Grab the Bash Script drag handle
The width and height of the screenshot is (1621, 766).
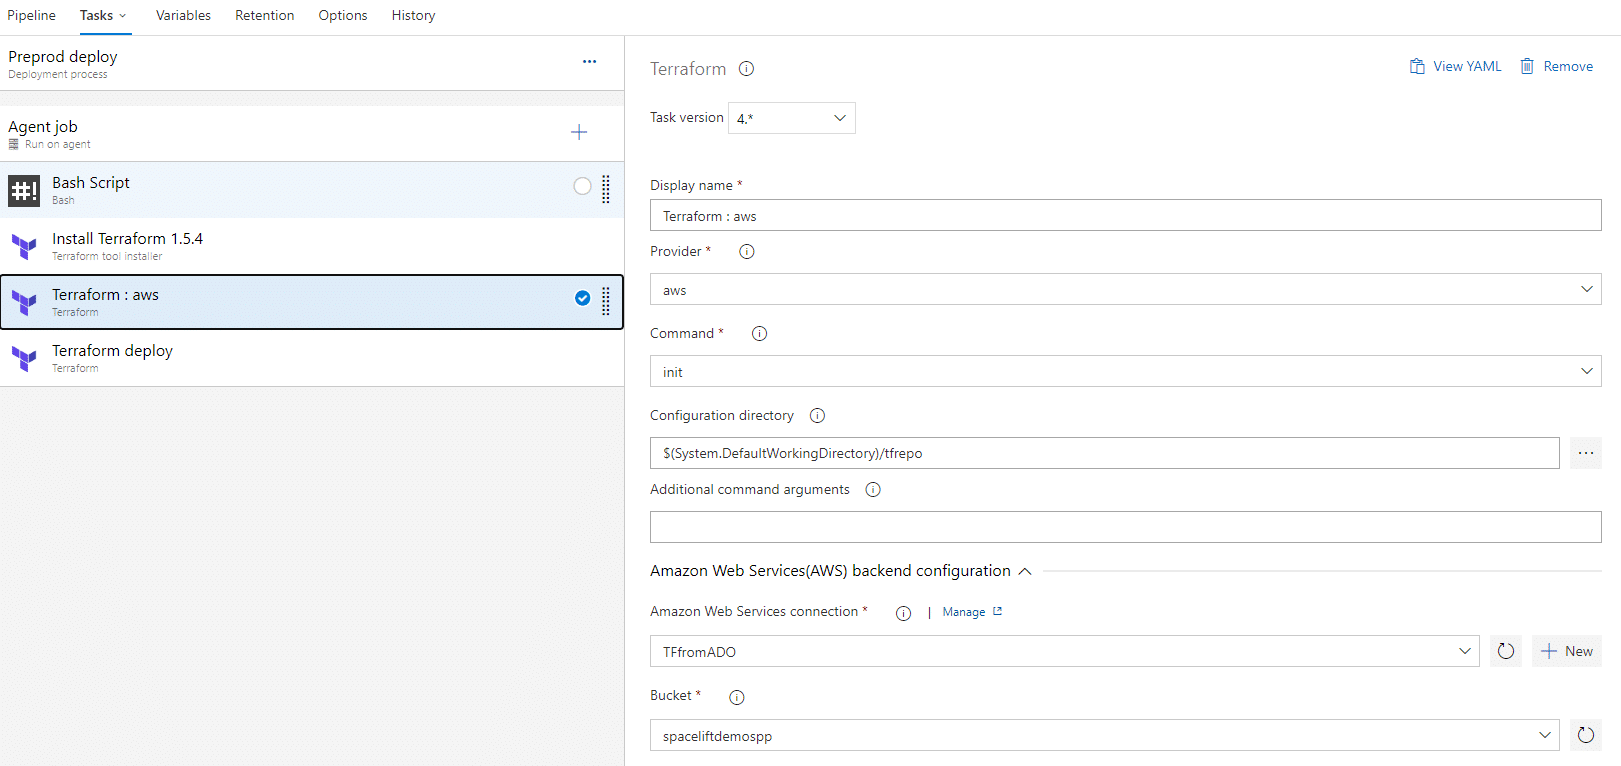pyautogui.click(x=606, y=189)
